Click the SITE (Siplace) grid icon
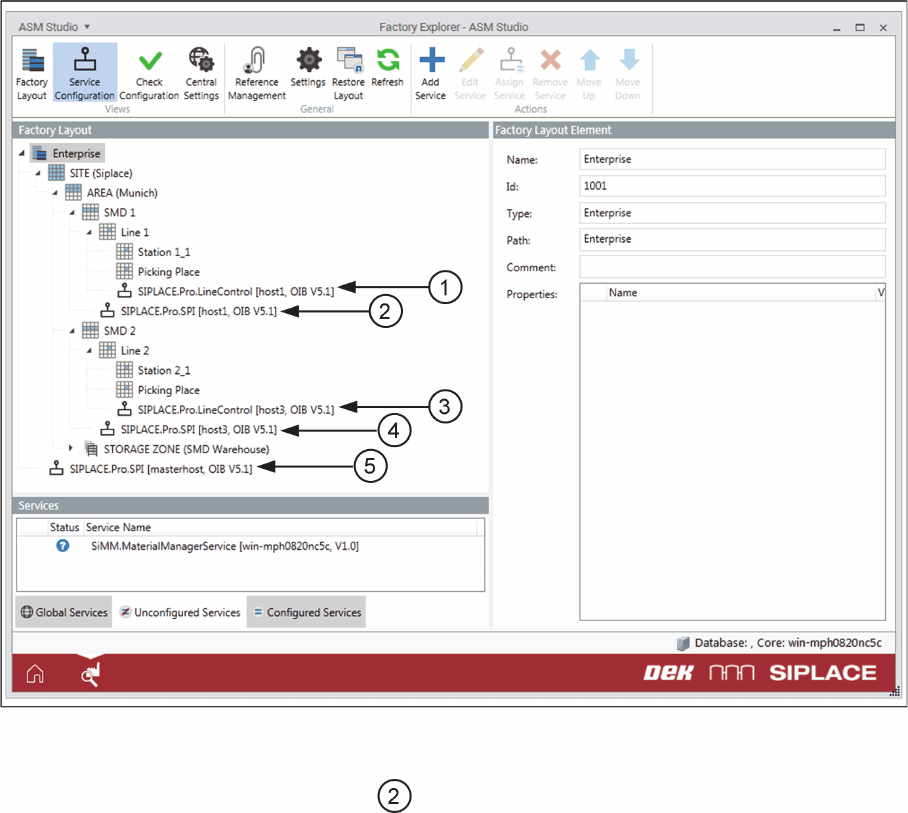The image size is (908, 813). tap(56, 173)
